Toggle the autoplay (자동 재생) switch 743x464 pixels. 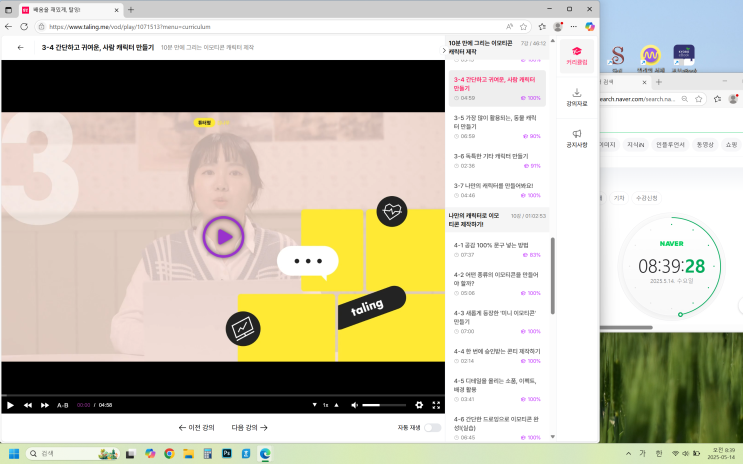(432, 428)
